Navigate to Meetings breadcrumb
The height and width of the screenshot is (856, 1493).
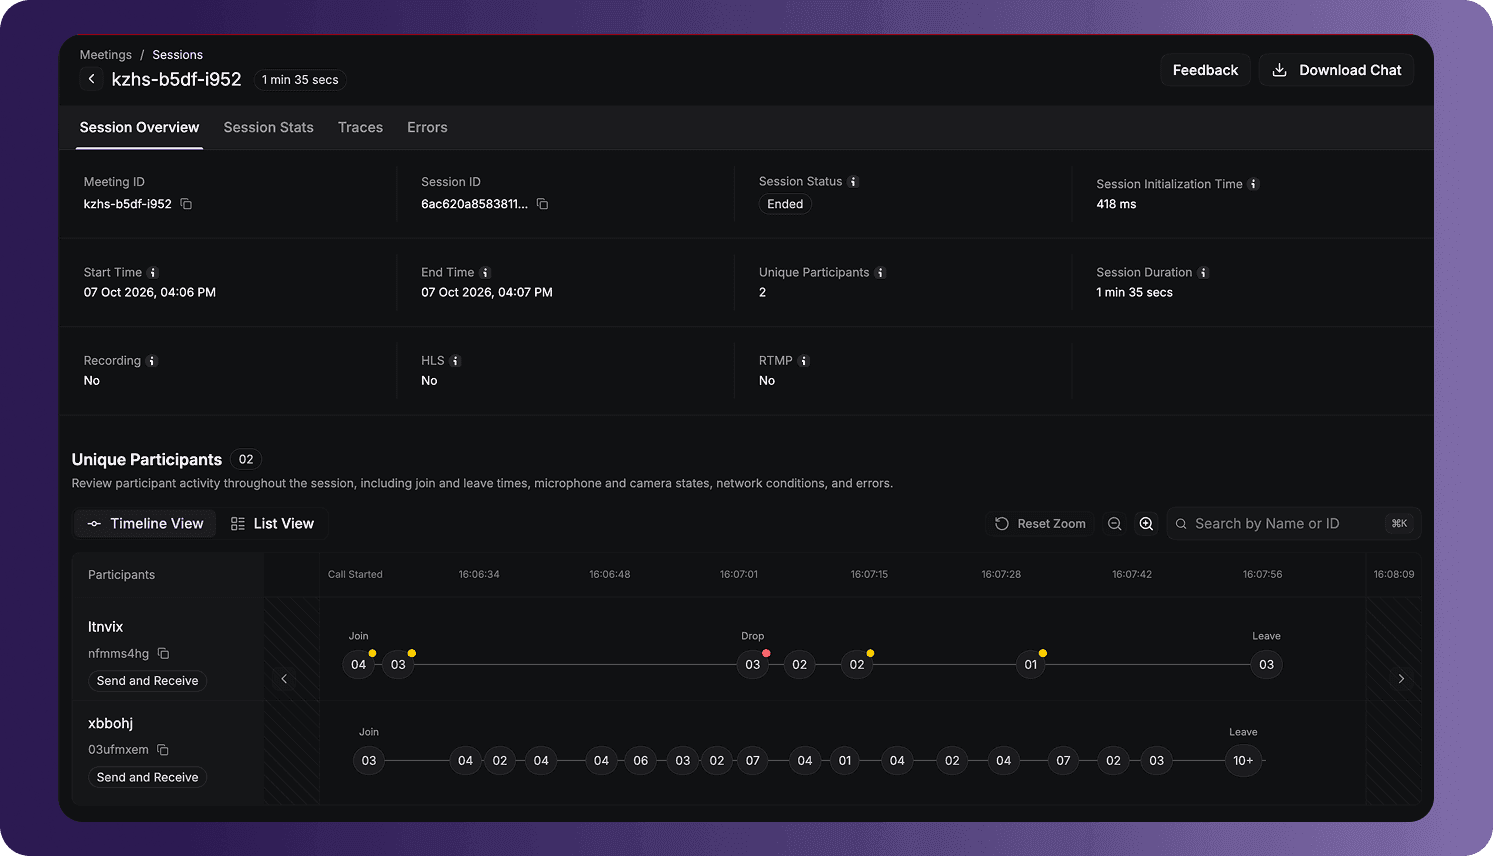105,55
